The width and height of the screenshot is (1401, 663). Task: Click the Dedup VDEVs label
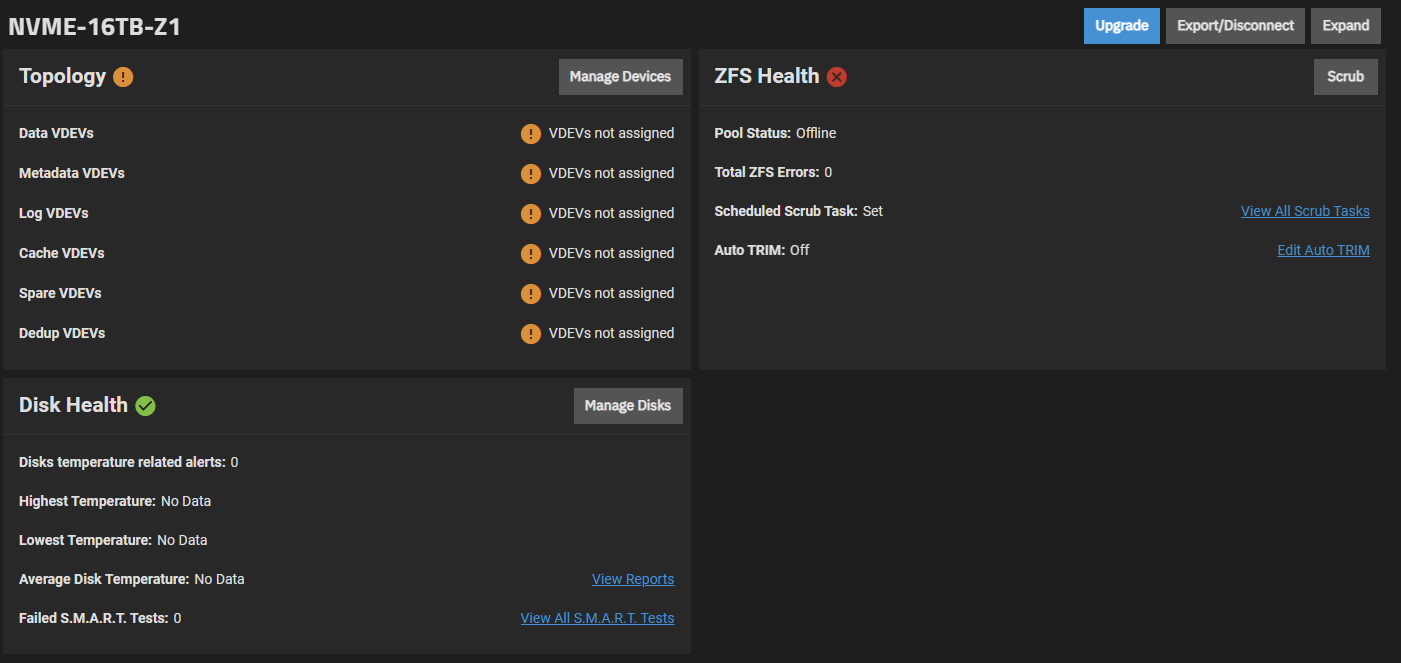[x=62, y=333]
